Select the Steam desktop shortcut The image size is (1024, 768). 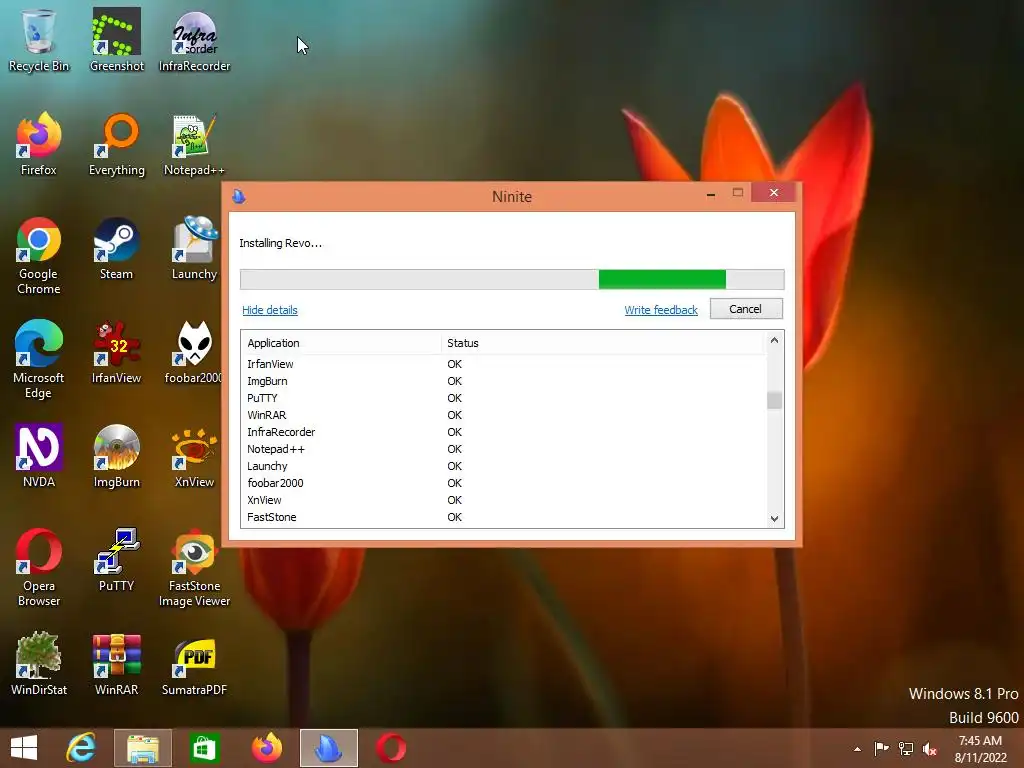(x=116, y=248)
